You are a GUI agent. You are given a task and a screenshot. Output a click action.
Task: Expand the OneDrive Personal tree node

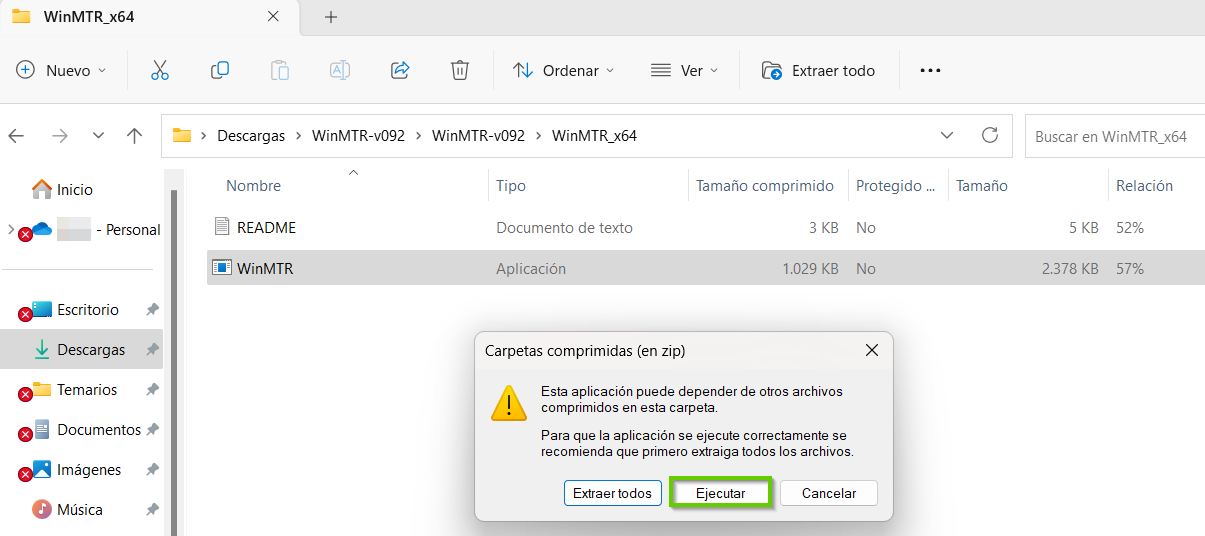click(11, 229)
